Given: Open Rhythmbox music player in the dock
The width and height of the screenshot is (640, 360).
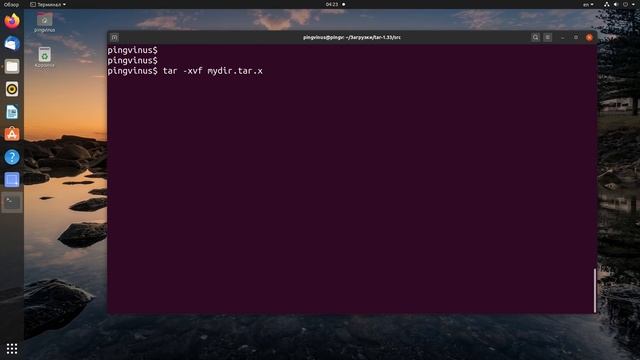Looking at the screenshot, I should coord(12,89).
